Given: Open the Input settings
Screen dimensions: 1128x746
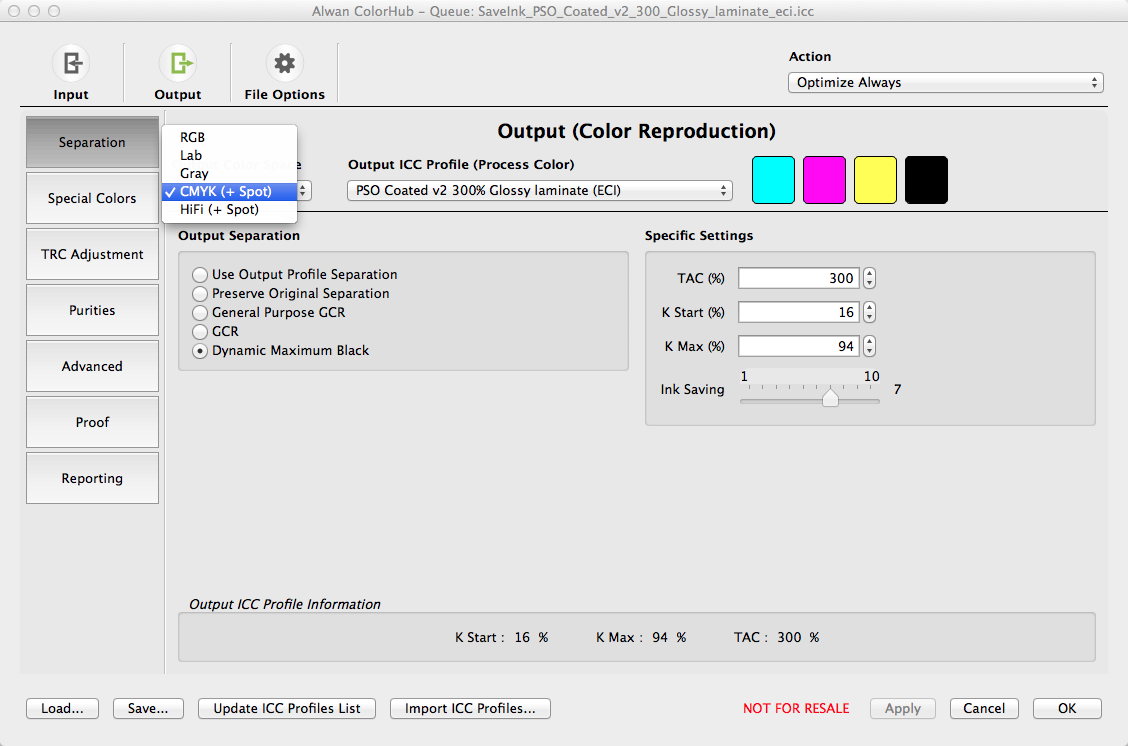Looking at the screenshot, I should point(70,72).
